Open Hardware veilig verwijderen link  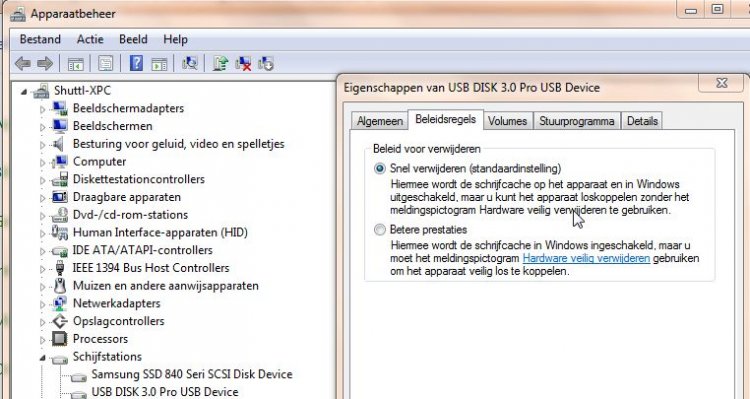click(586, 258)
